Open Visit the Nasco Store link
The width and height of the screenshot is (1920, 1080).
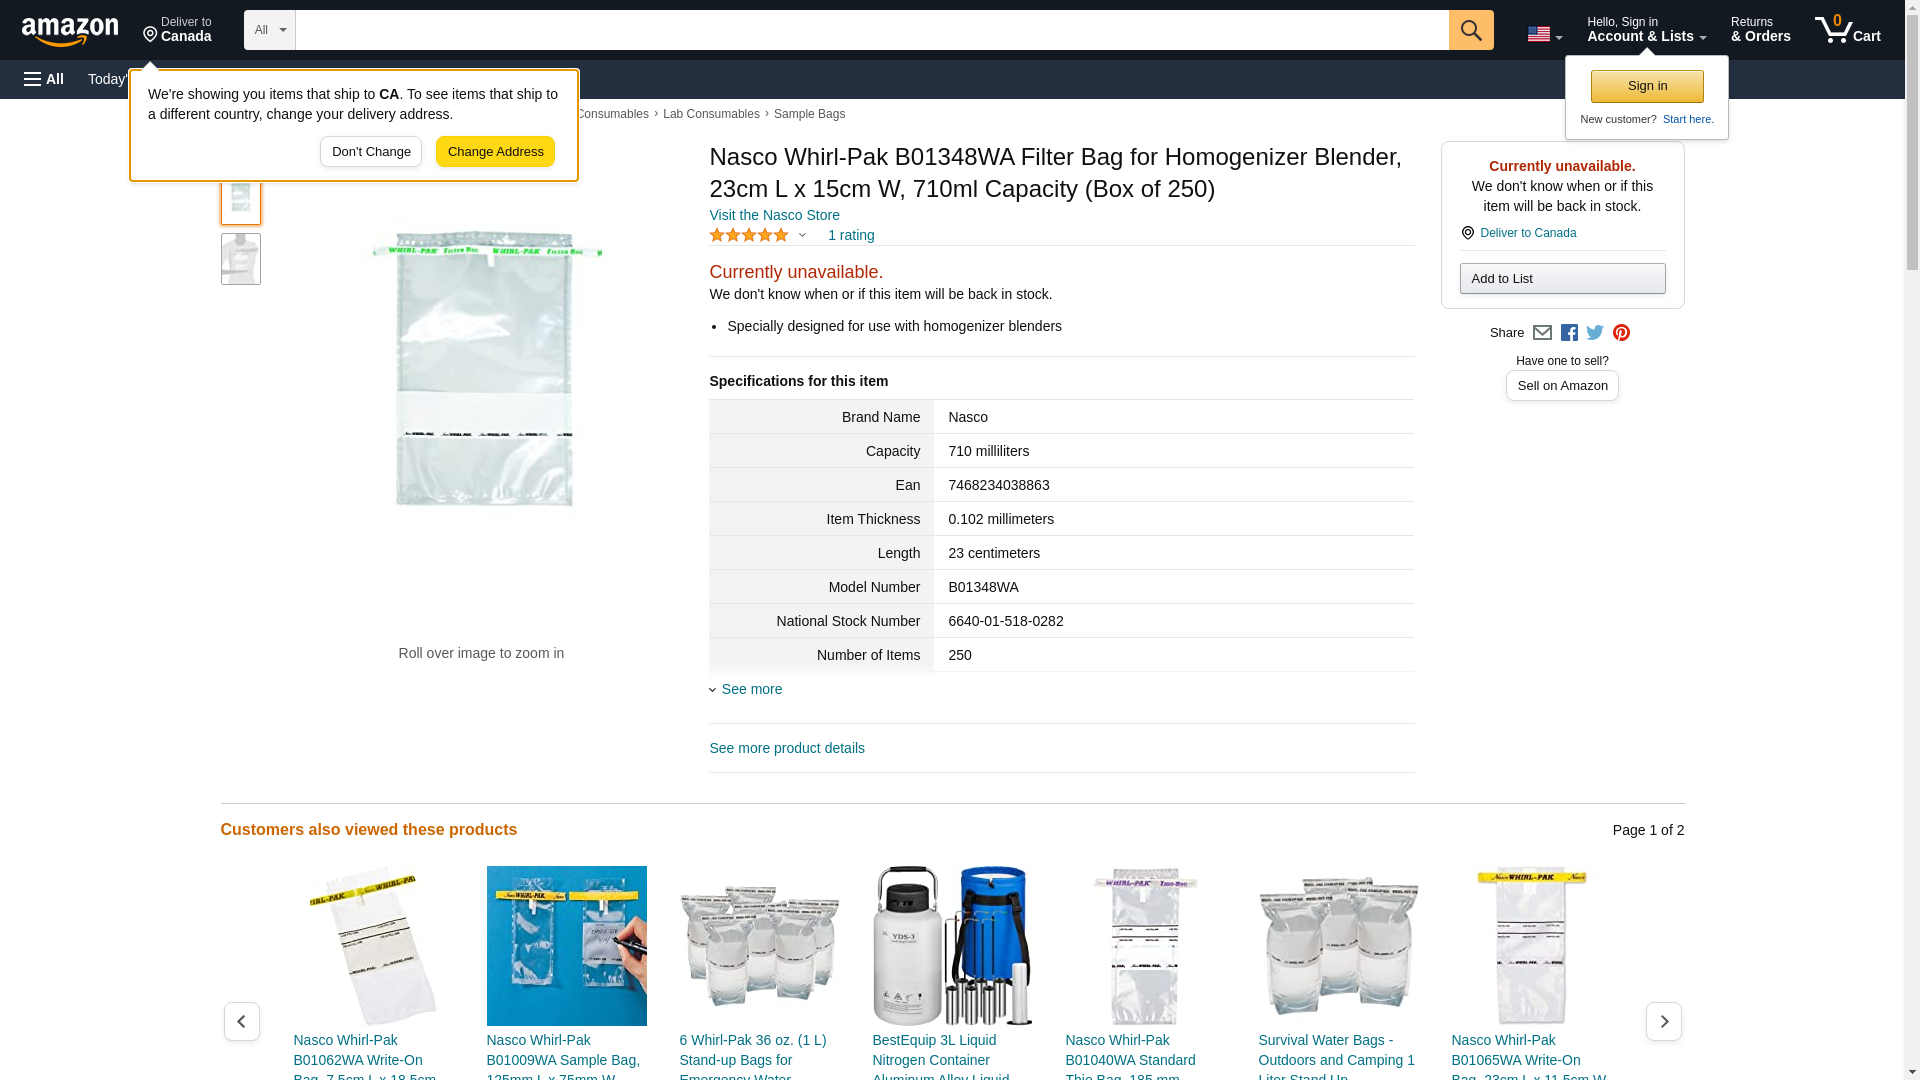click(x=774, y=215)
